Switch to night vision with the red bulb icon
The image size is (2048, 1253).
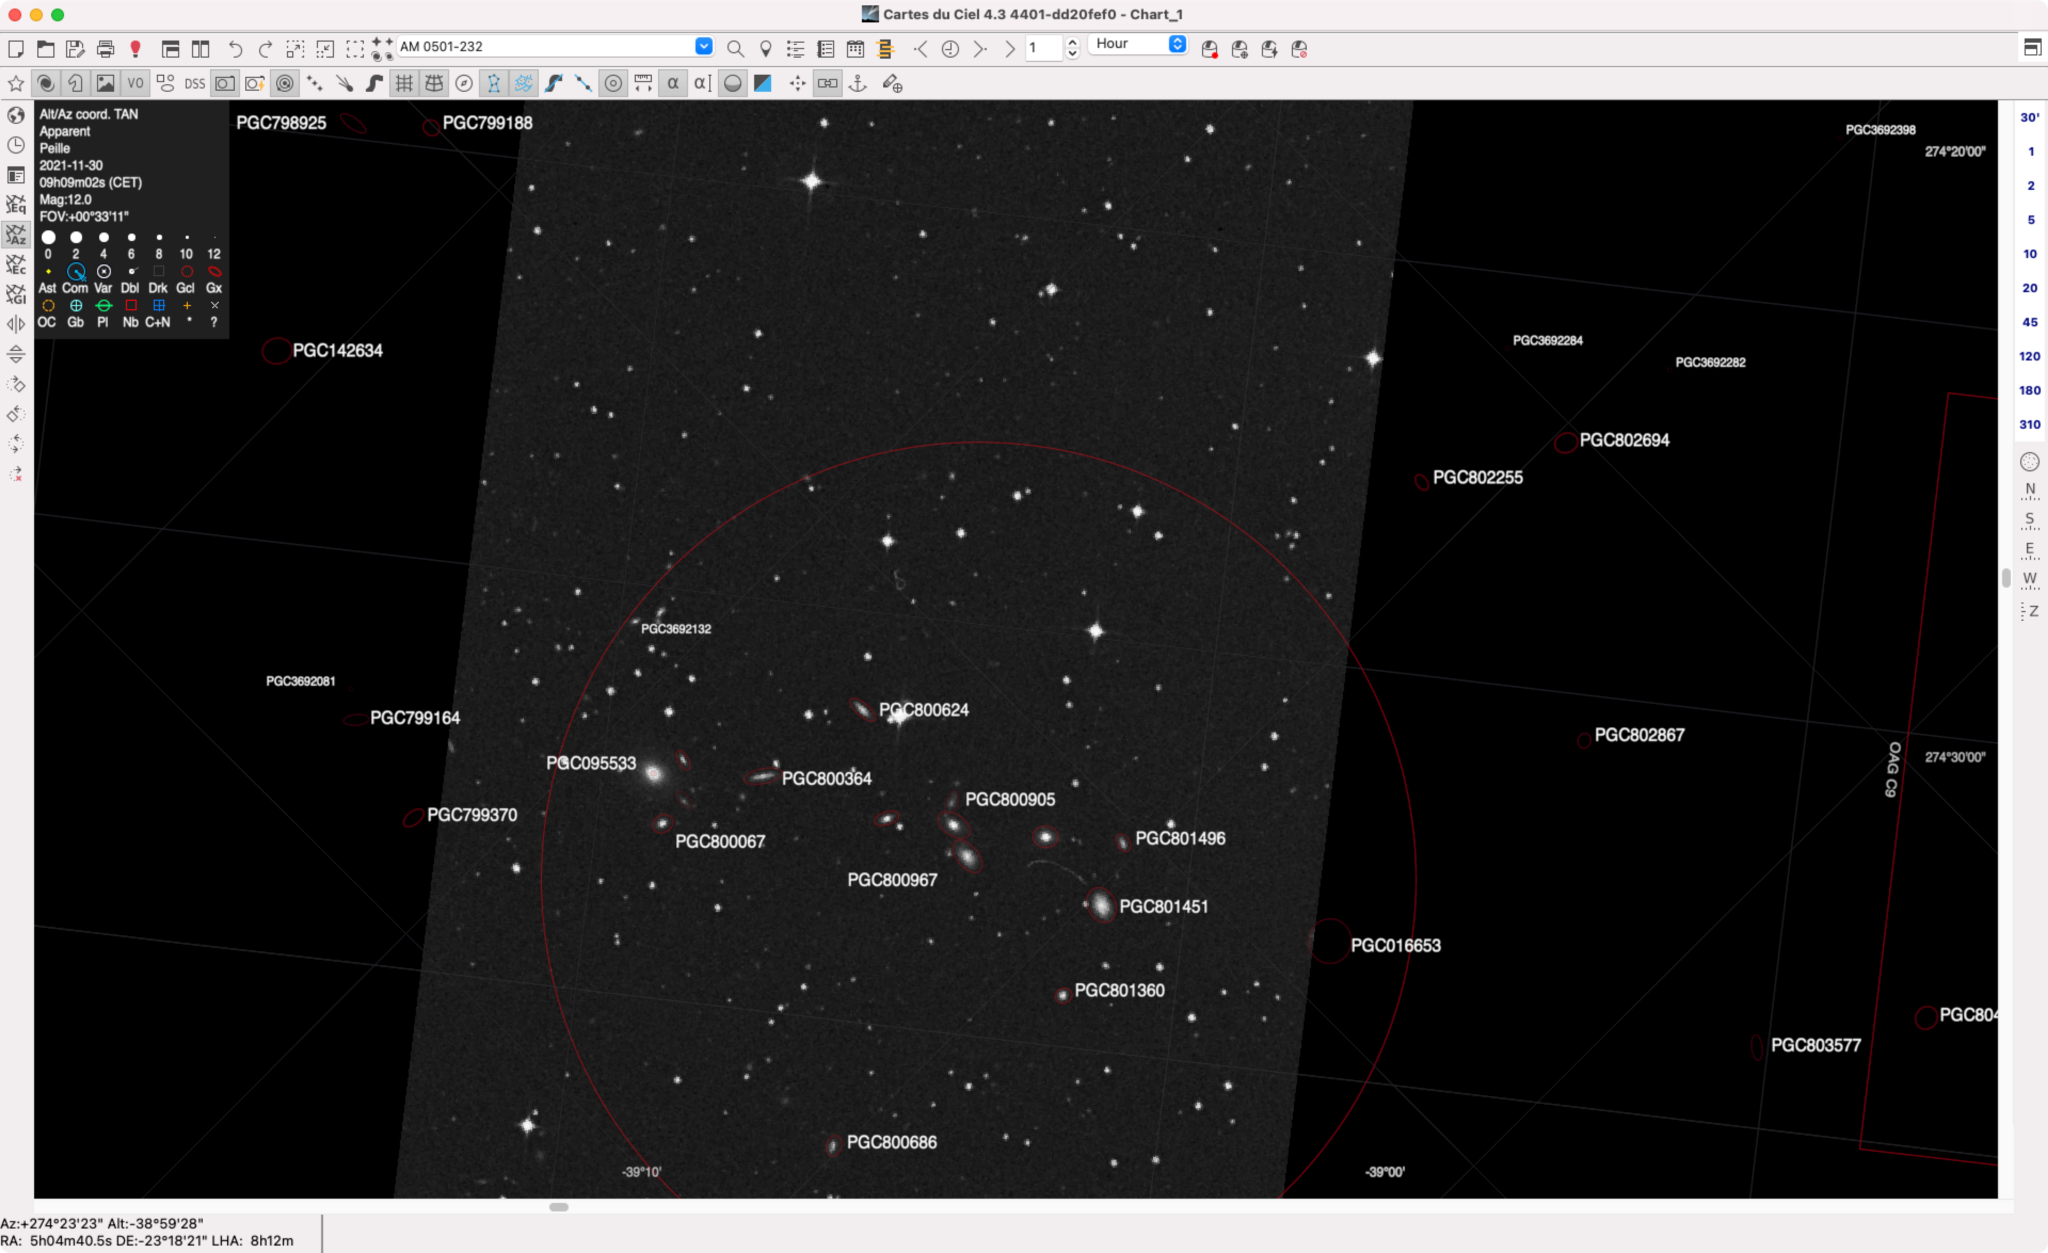(135, 48)
